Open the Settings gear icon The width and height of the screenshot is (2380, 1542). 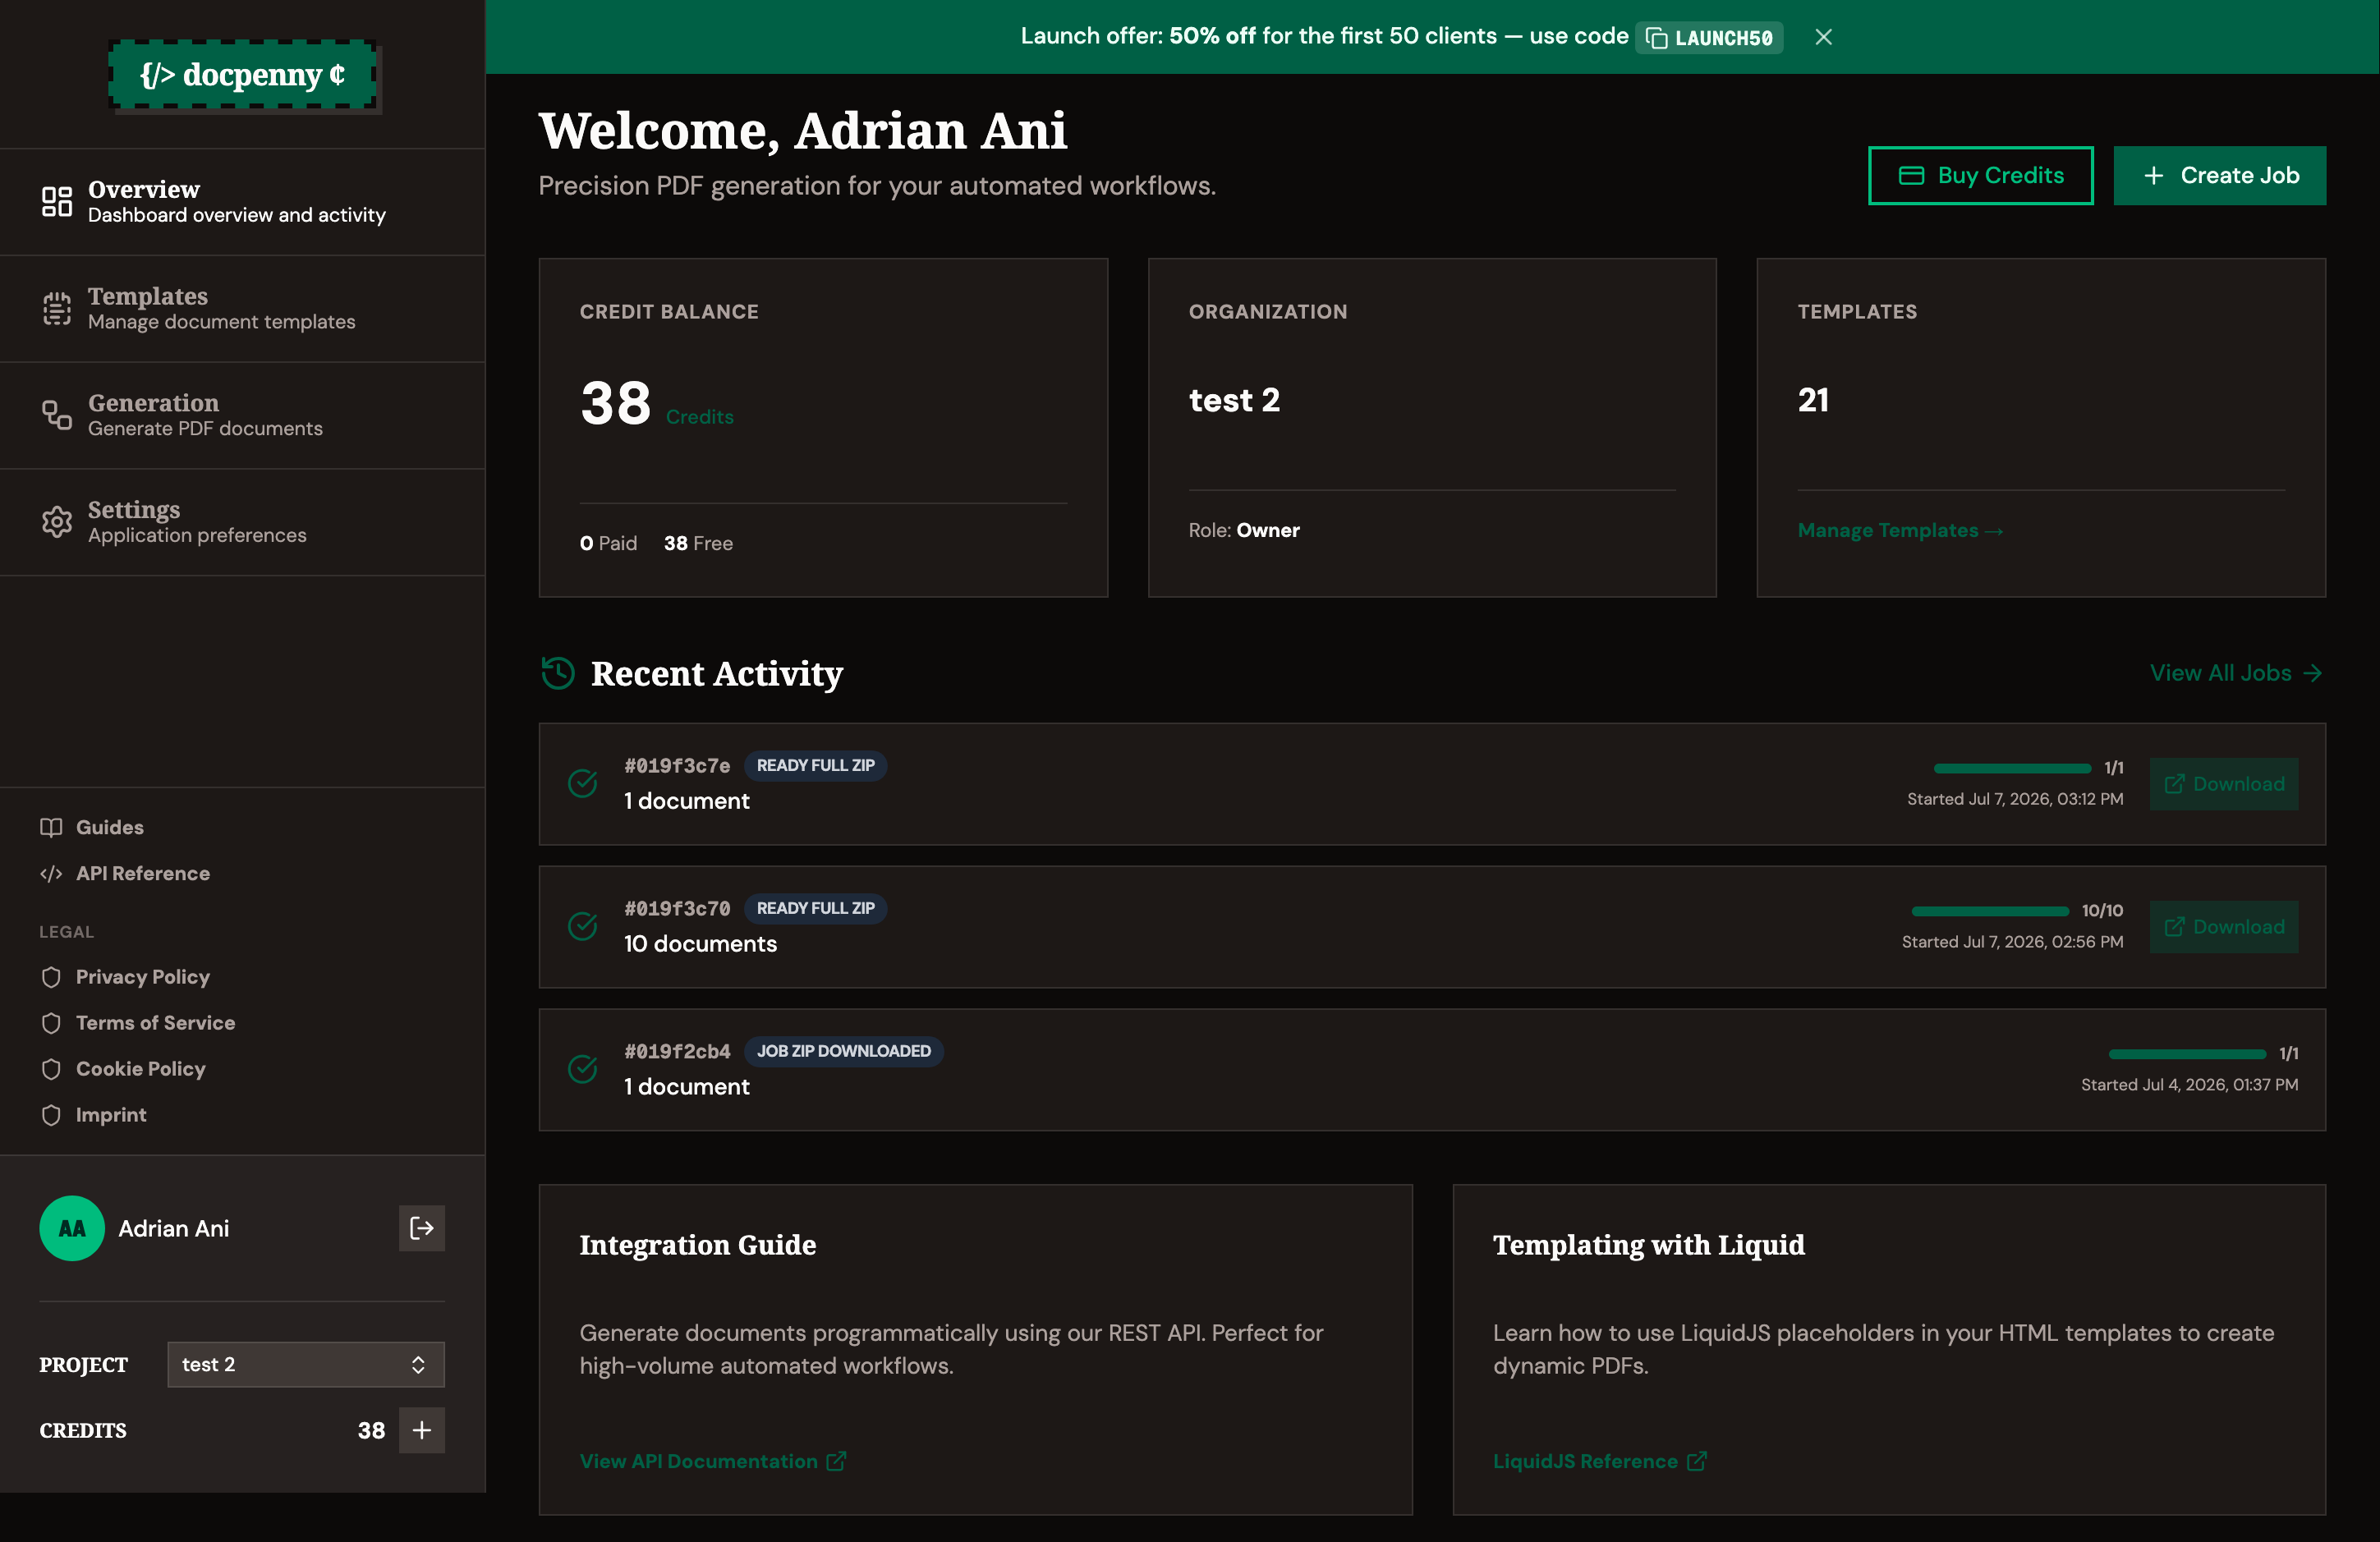tap(57, 522)
